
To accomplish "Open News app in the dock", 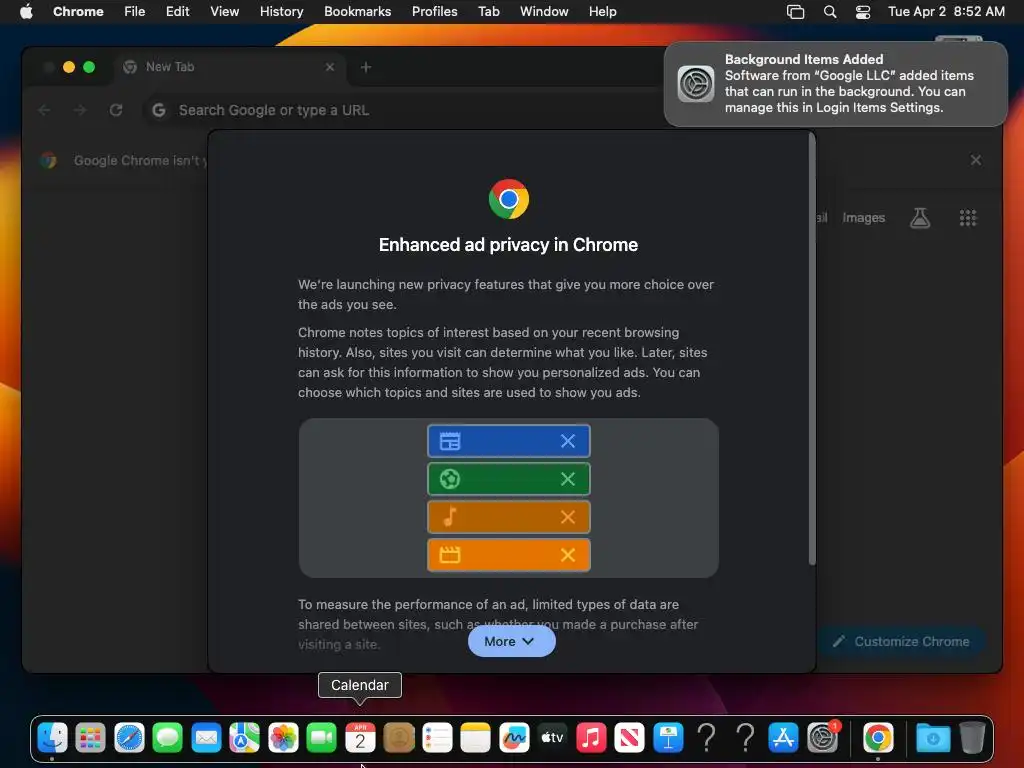I will 630,738.
